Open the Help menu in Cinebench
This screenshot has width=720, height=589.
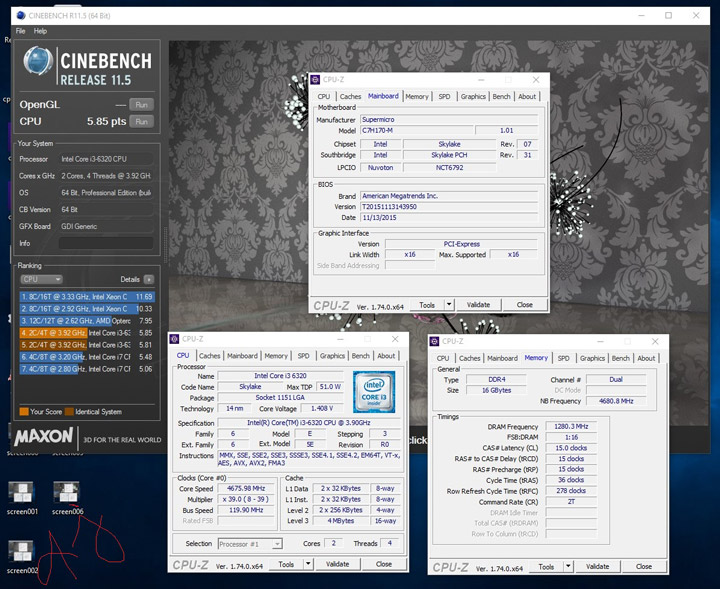coord(40,31)
